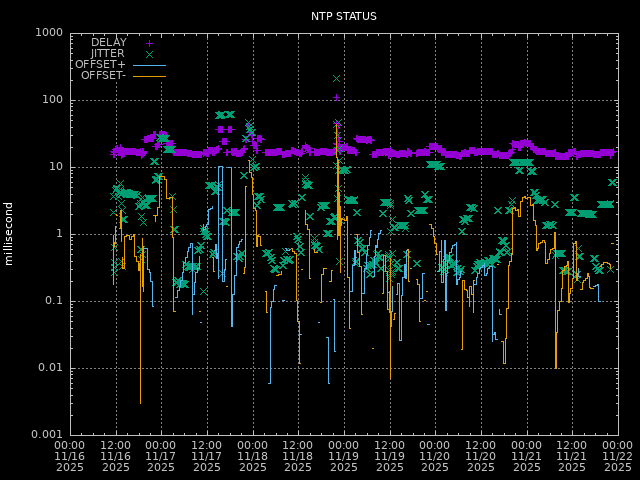Click the JITTER cross marker in legend

(x=149, y=54)
